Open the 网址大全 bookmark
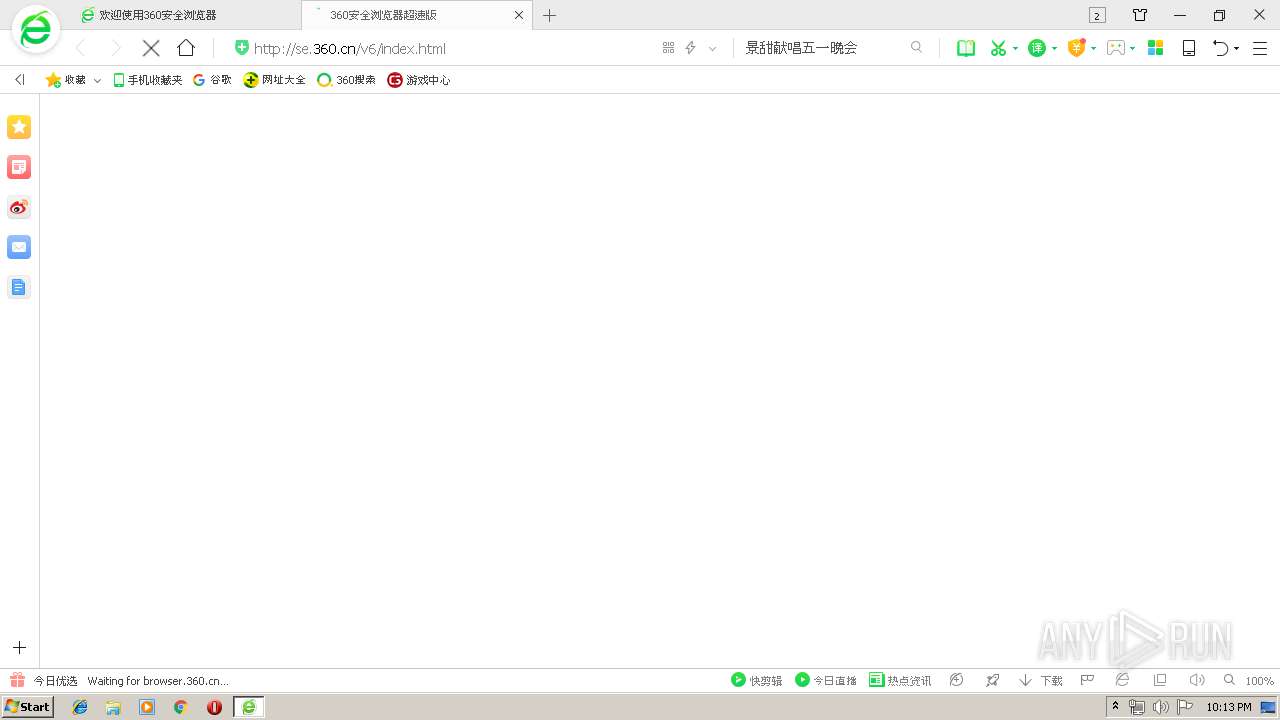Viewport: 1280px width, 720px height. (275, 80)
